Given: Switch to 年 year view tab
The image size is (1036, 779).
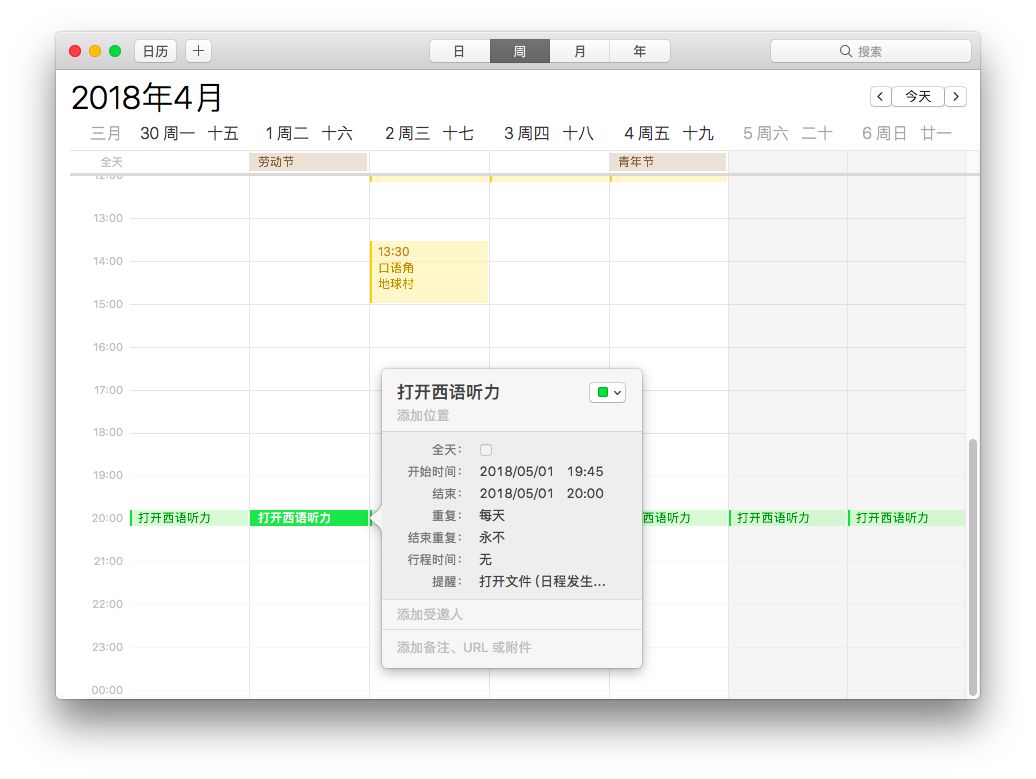Looking at the screenshot, I should coord(639,51).
